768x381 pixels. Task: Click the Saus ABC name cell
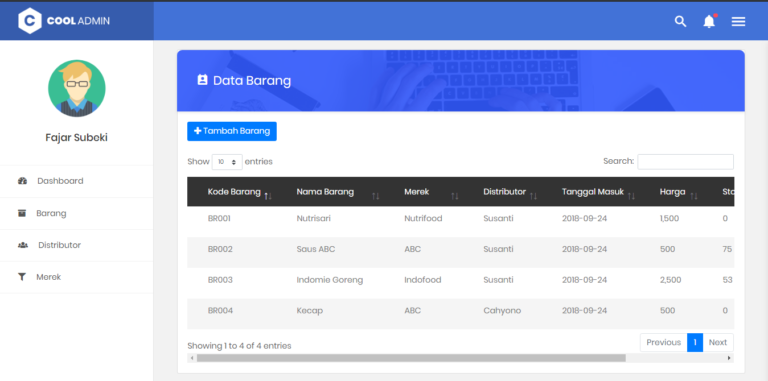tap(316, 249)
